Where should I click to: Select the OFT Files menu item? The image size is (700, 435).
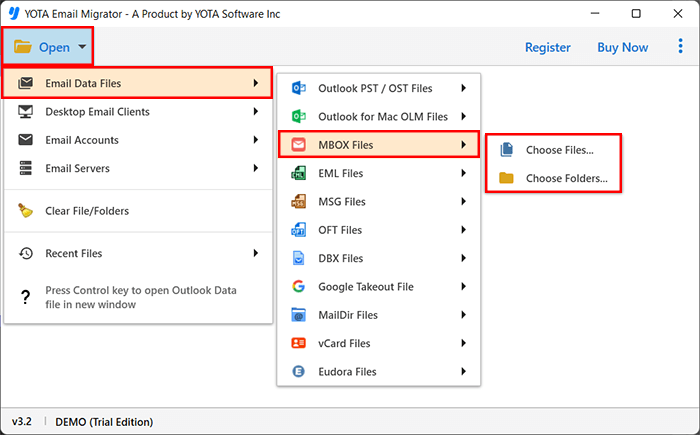coord(379,230)
